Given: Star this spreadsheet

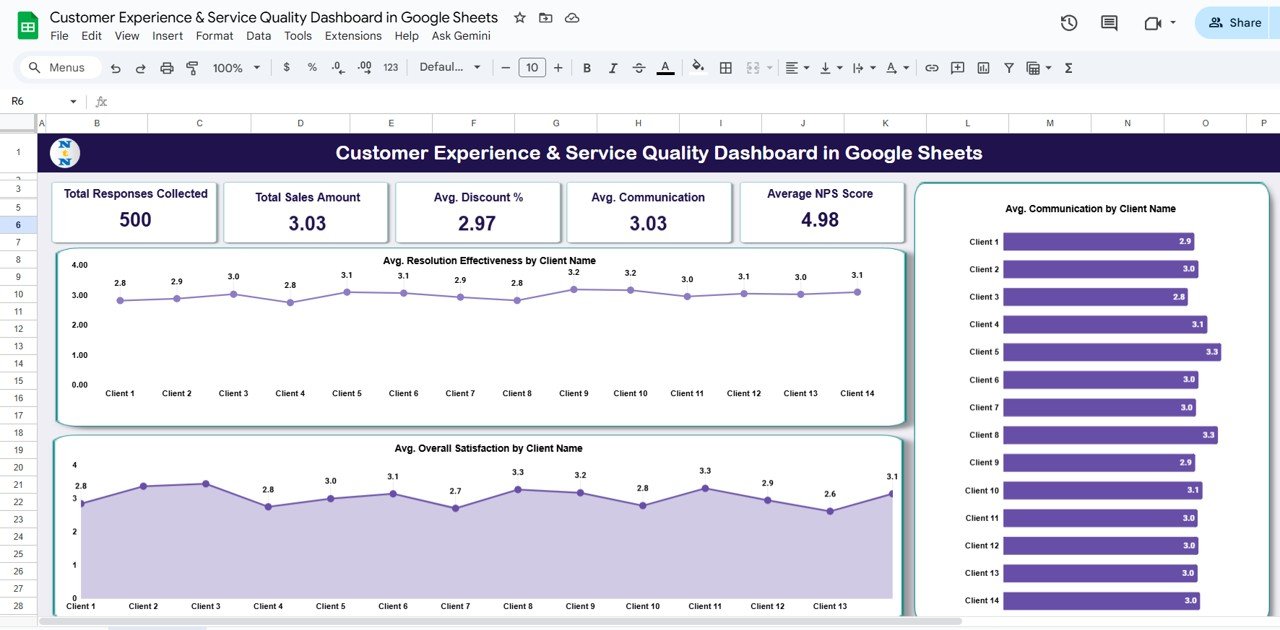Looking at the screenshot, I should [x=519, y=17].
